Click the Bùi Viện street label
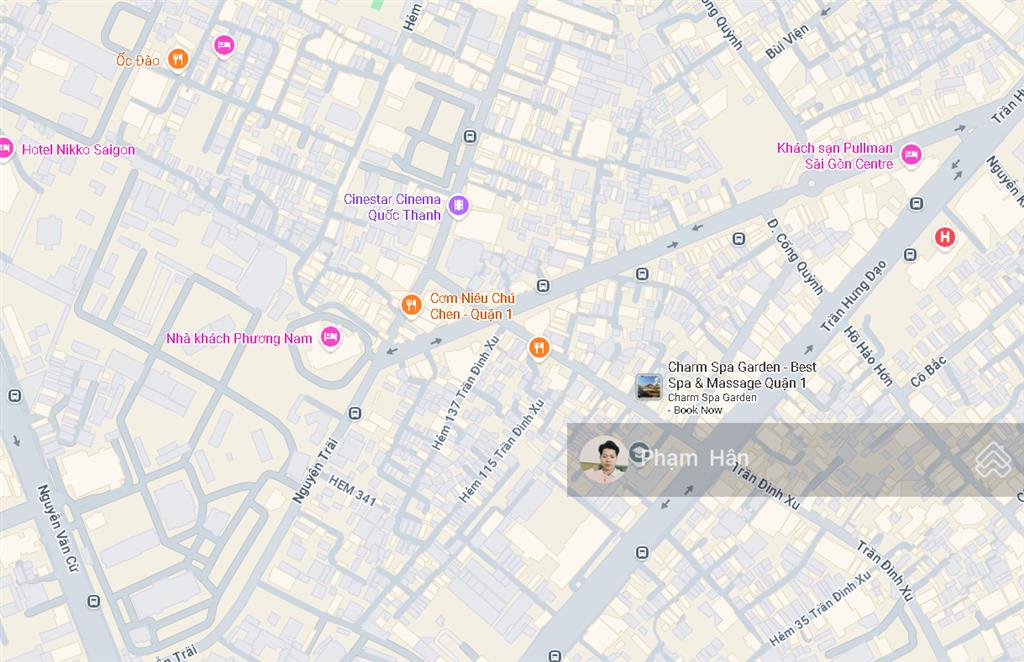 (x=787, y=42)
